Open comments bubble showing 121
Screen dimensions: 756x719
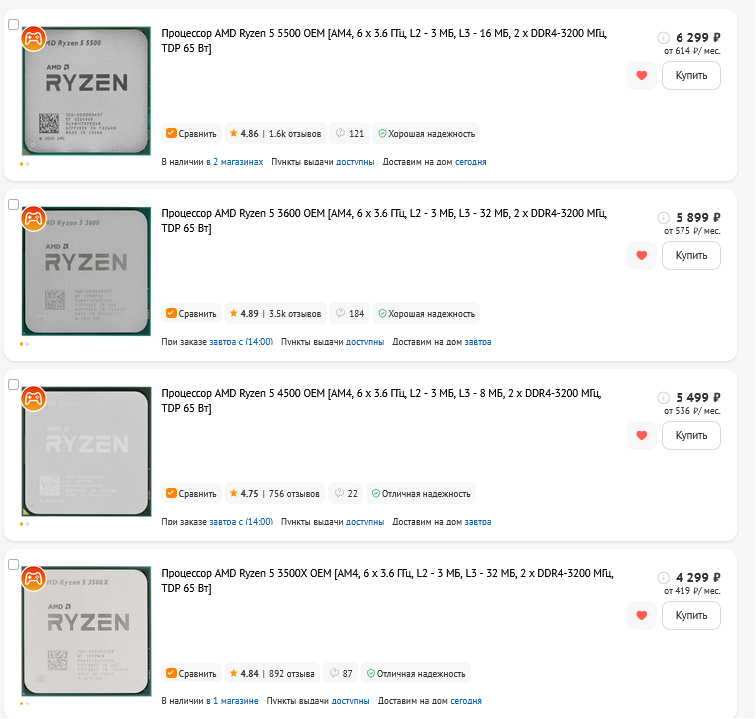350,133
